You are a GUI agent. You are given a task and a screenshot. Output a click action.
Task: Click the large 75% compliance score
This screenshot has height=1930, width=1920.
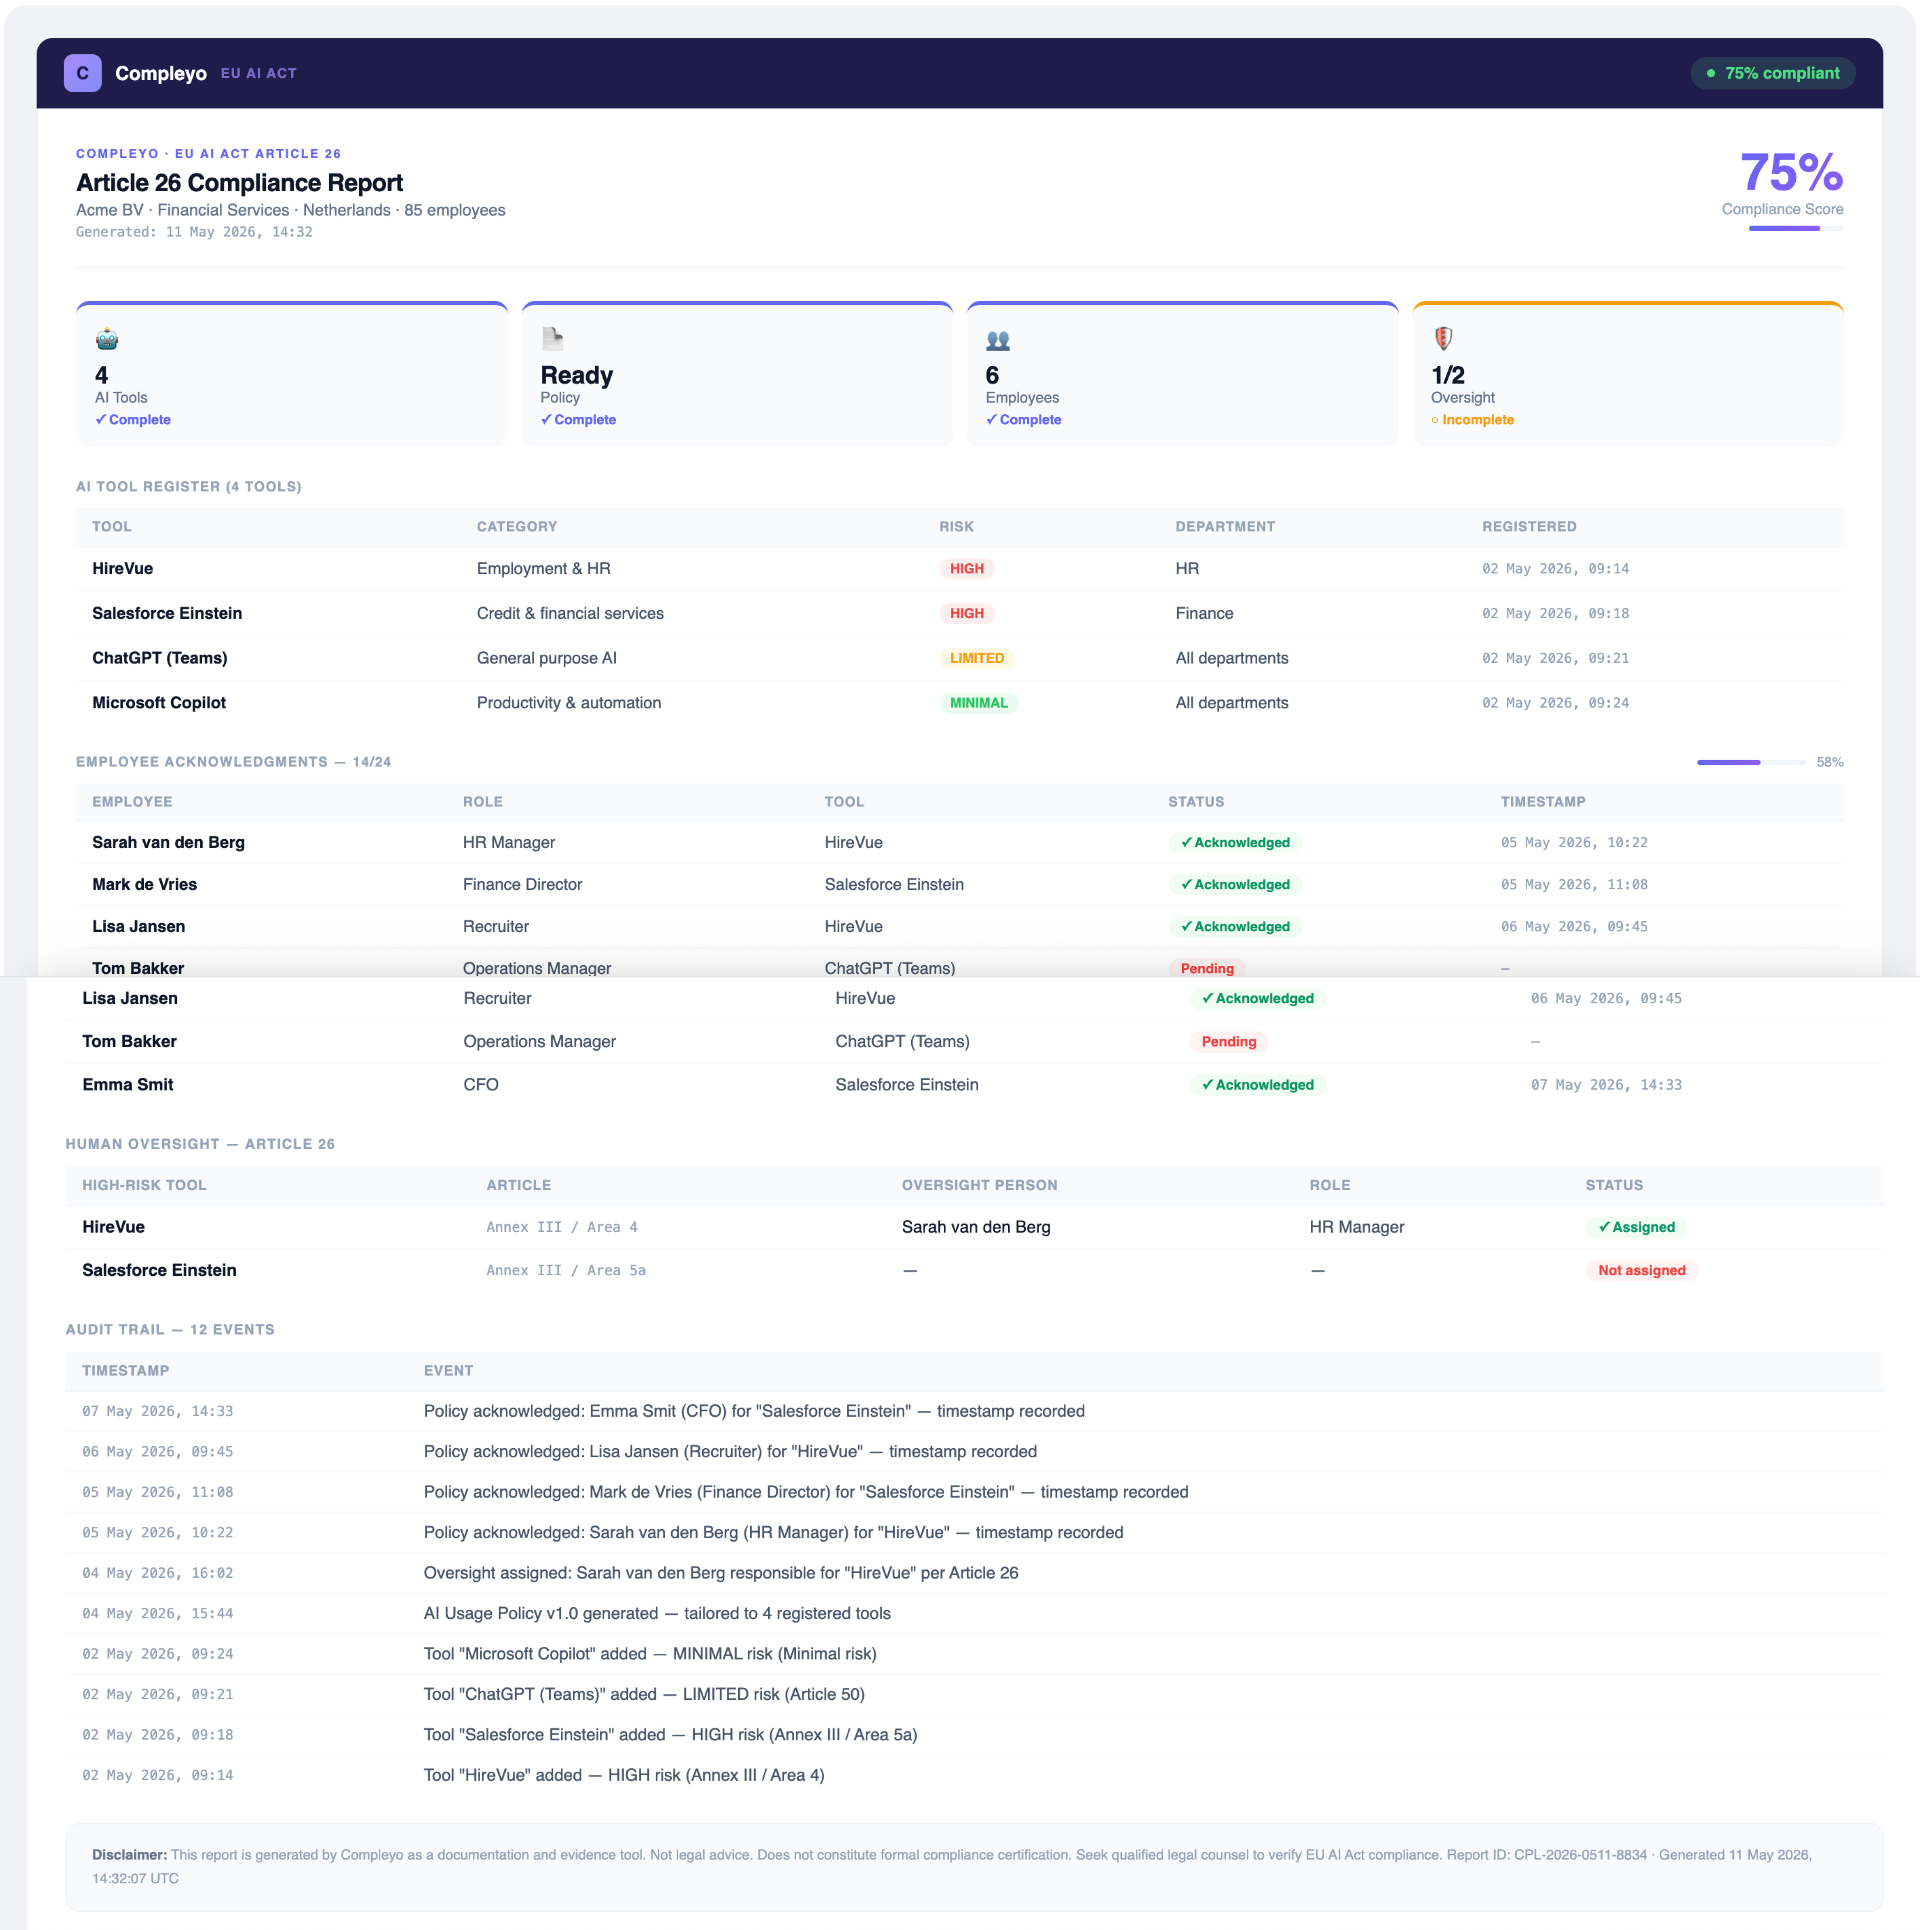pos(1792,172)
